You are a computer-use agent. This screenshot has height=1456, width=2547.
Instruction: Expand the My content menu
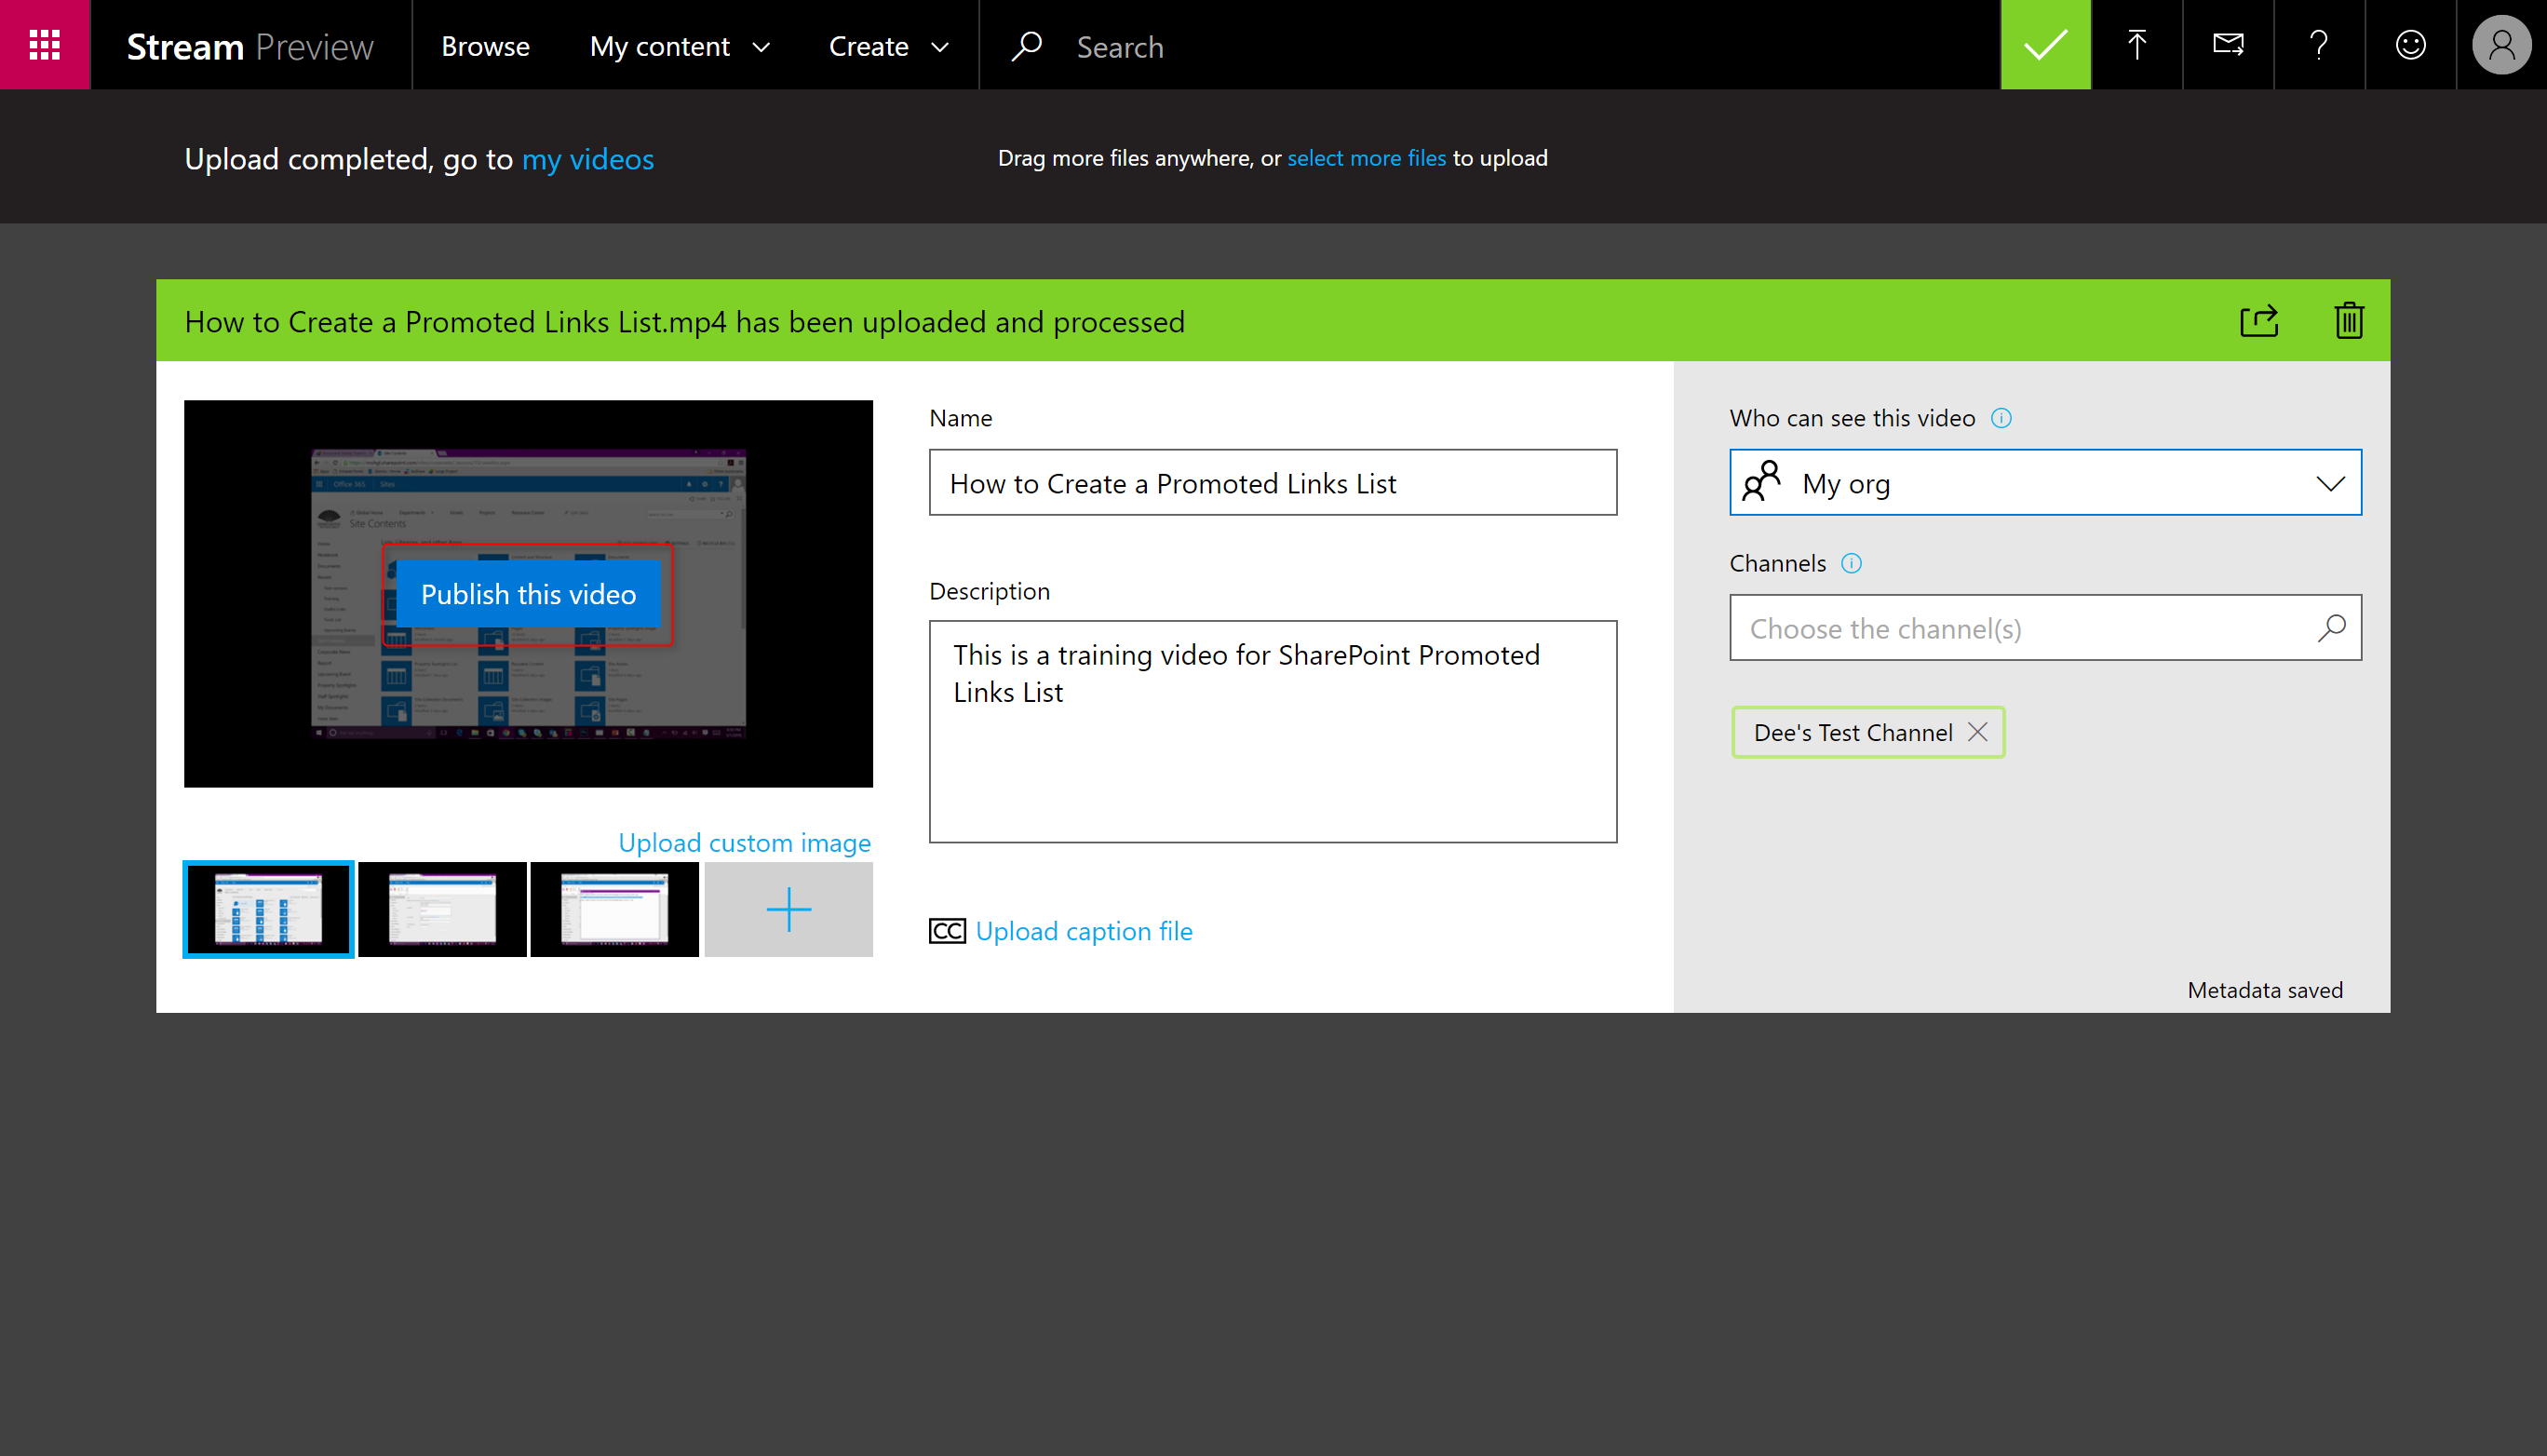click(x=679, y=46)
